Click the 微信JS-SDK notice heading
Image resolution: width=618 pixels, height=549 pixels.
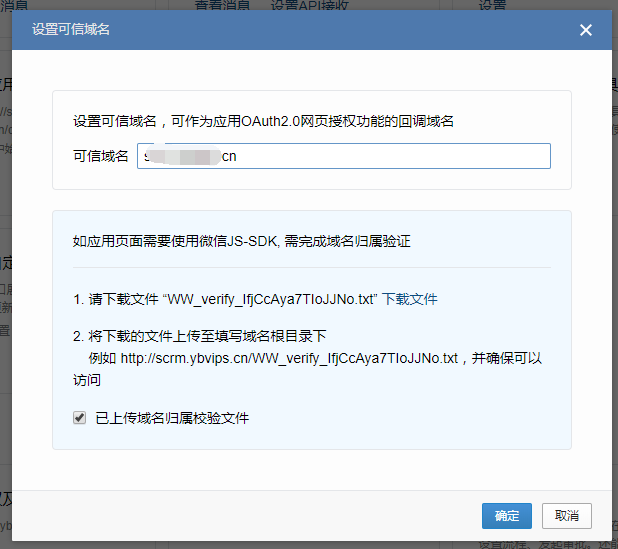(x=242, y=241)
